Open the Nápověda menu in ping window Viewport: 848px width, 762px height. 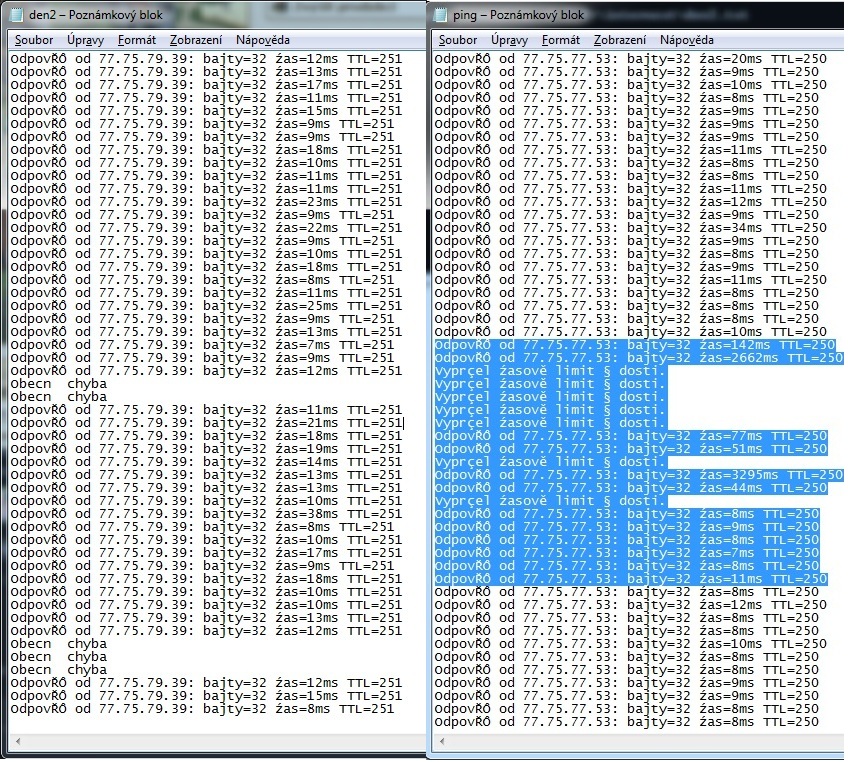point(687,40)
